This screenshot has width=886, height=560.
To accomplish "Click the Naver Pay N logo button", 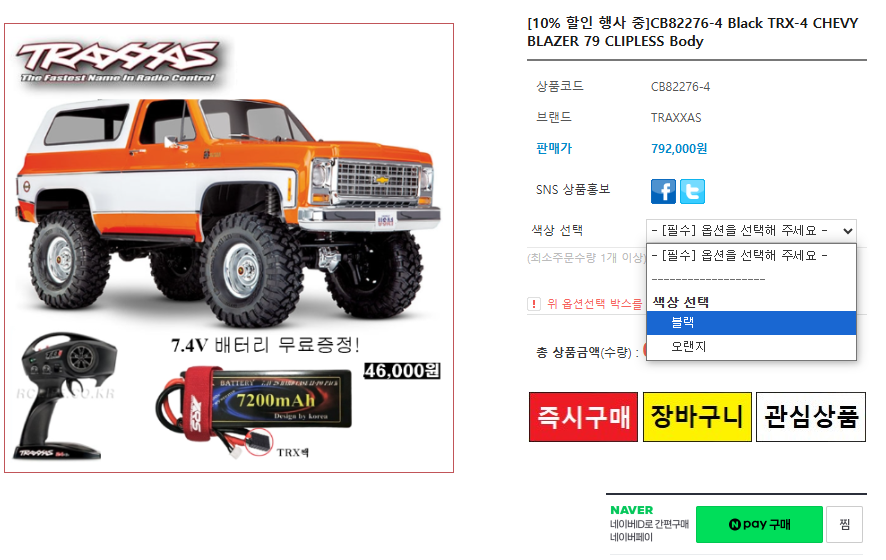I will click(759, 524).
